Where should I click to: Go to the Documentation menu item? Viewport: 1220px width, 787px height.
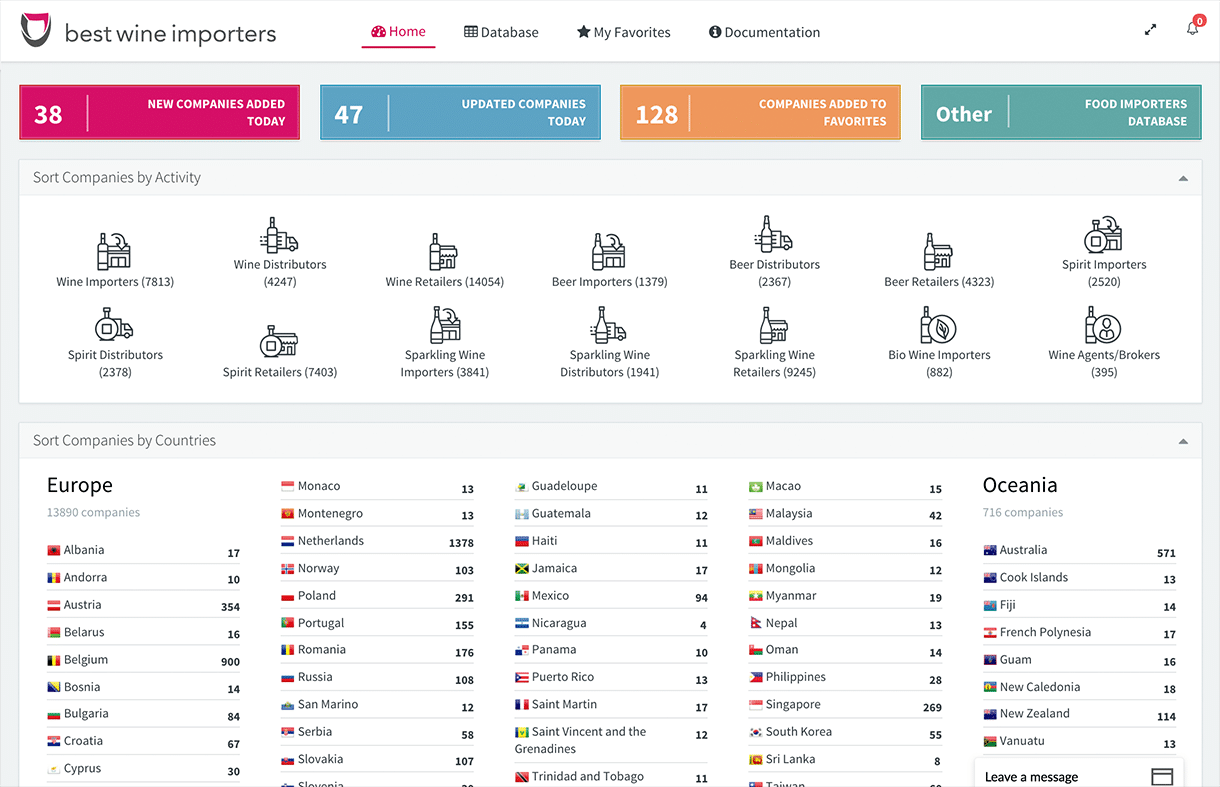click(x=764, y=32)
